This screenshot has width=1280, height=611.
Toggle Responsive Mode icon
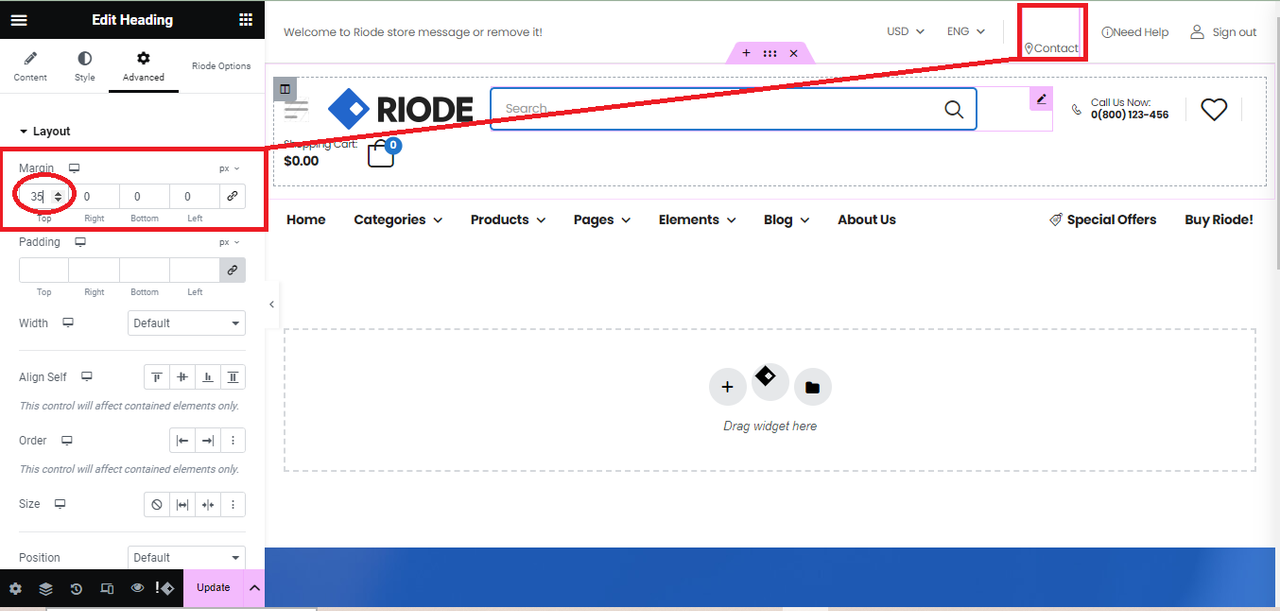107,588
